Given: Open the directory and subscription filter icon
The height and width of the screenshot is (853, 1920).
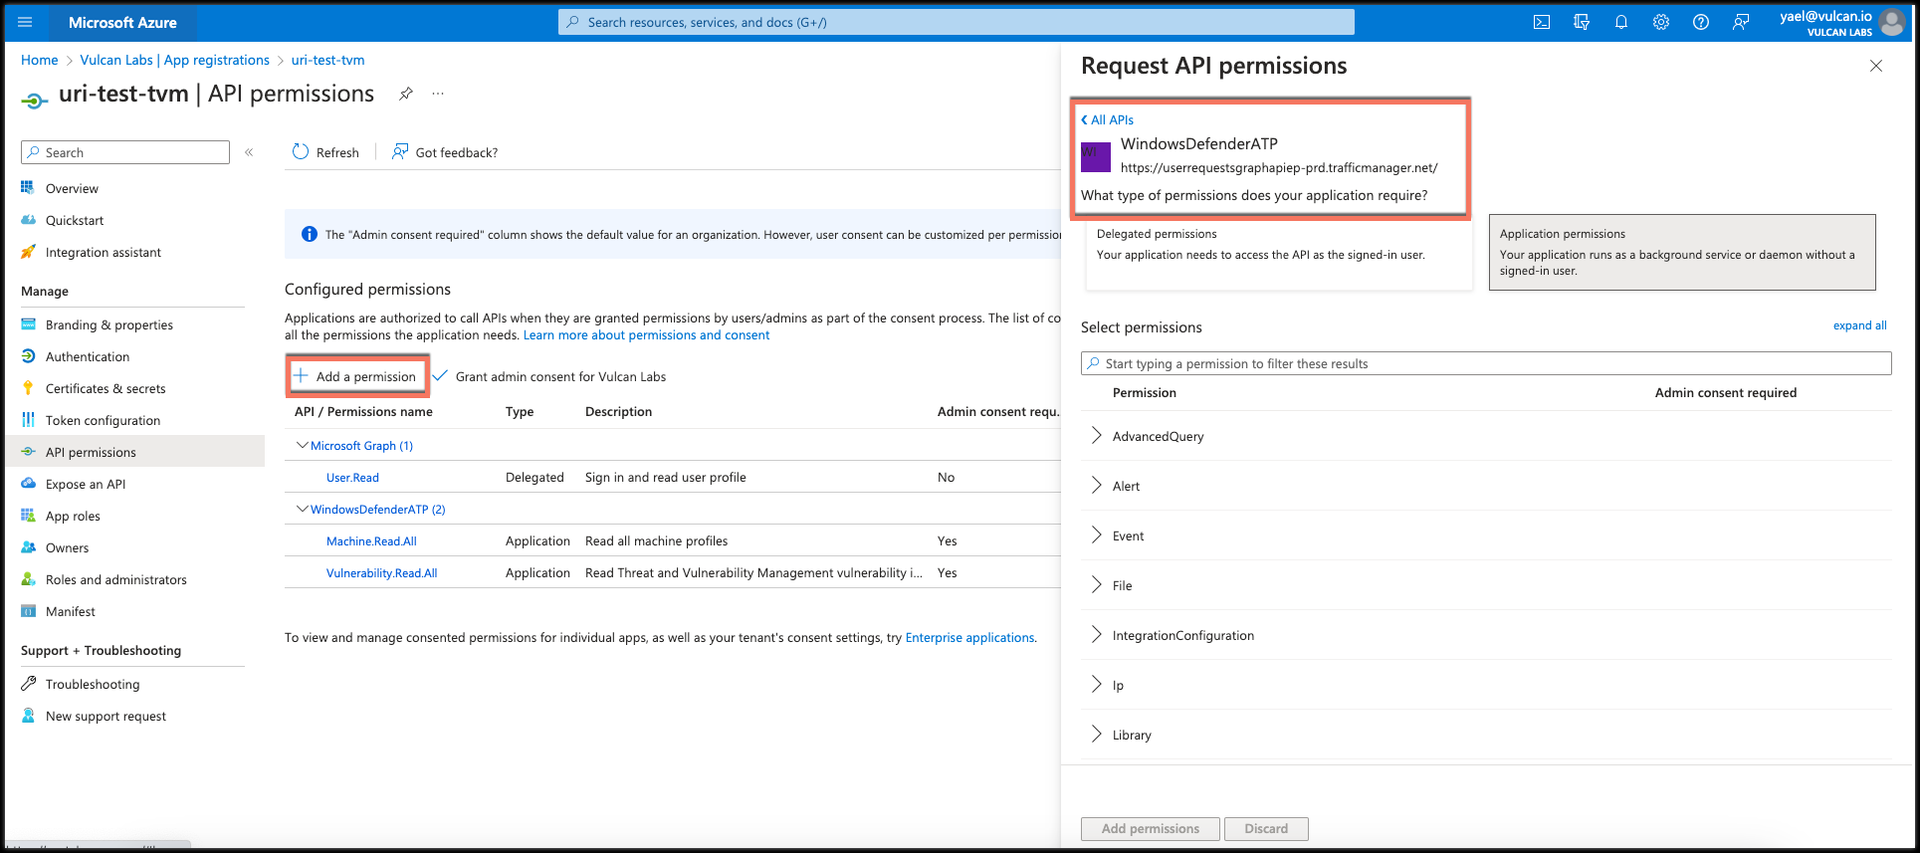Looking at the screenshot, I should click(1581, 22).
